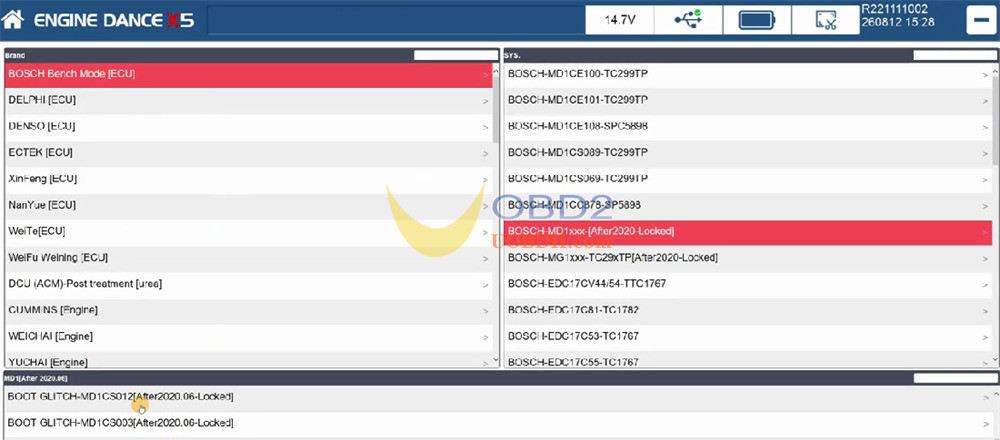This screenshot has width=1000, height=440.
Task: Select WeiFu Weining [ECU] brand
Action: coord(249,258)
